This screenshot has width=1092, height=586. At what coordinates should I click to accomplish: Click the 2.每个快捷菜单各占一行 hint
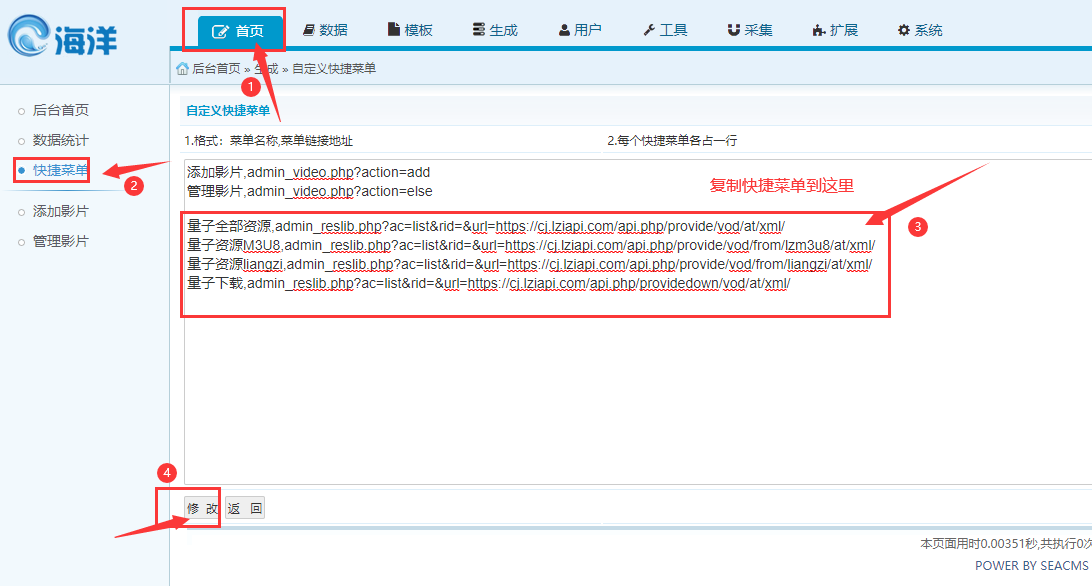tap(672, 141)
